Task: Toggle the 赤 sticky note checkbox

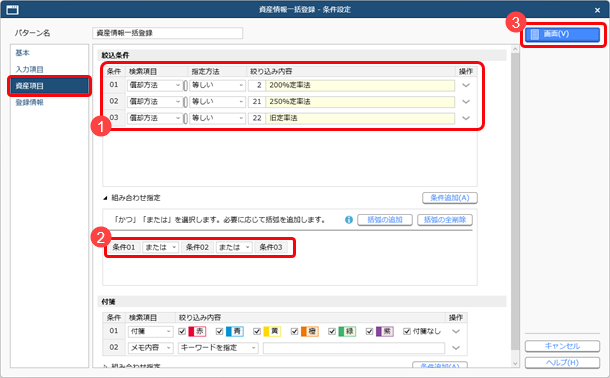Action: coord(182,331)
